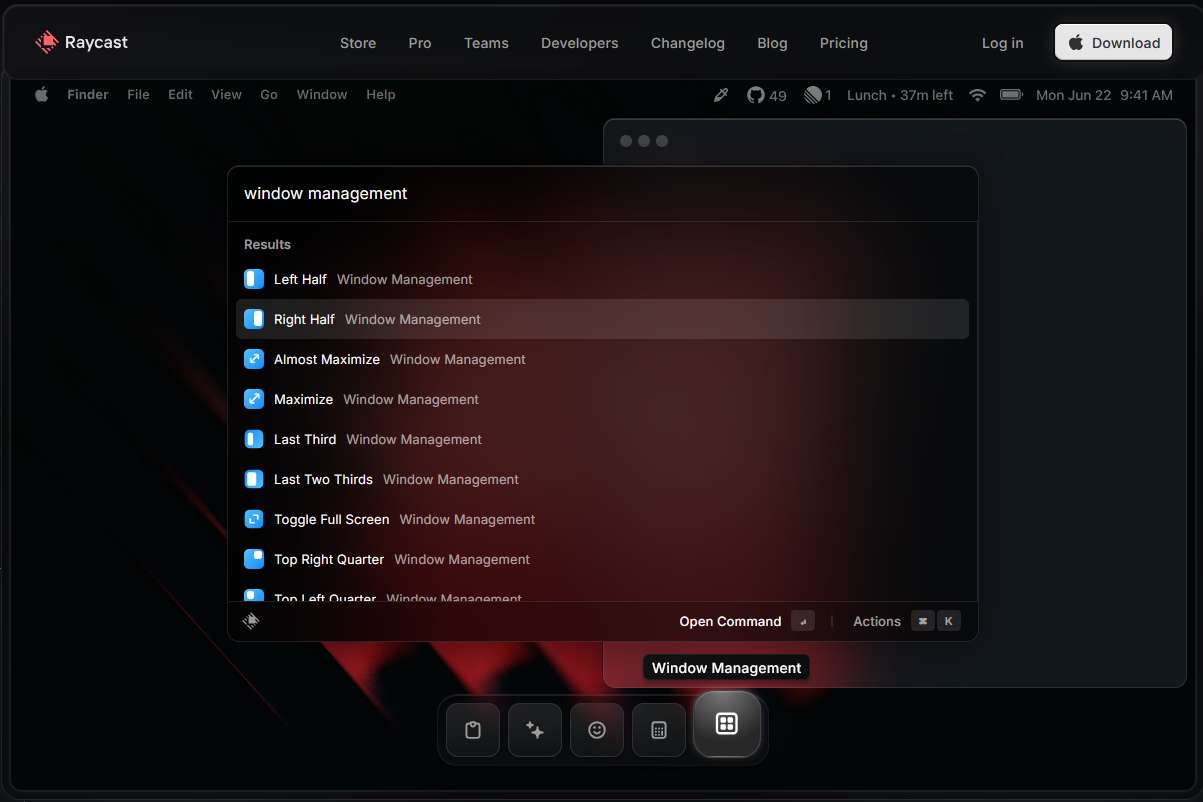Focus the 'window management' search field
The width and height of the screenshot is (1203, 802).
(603, 194)
